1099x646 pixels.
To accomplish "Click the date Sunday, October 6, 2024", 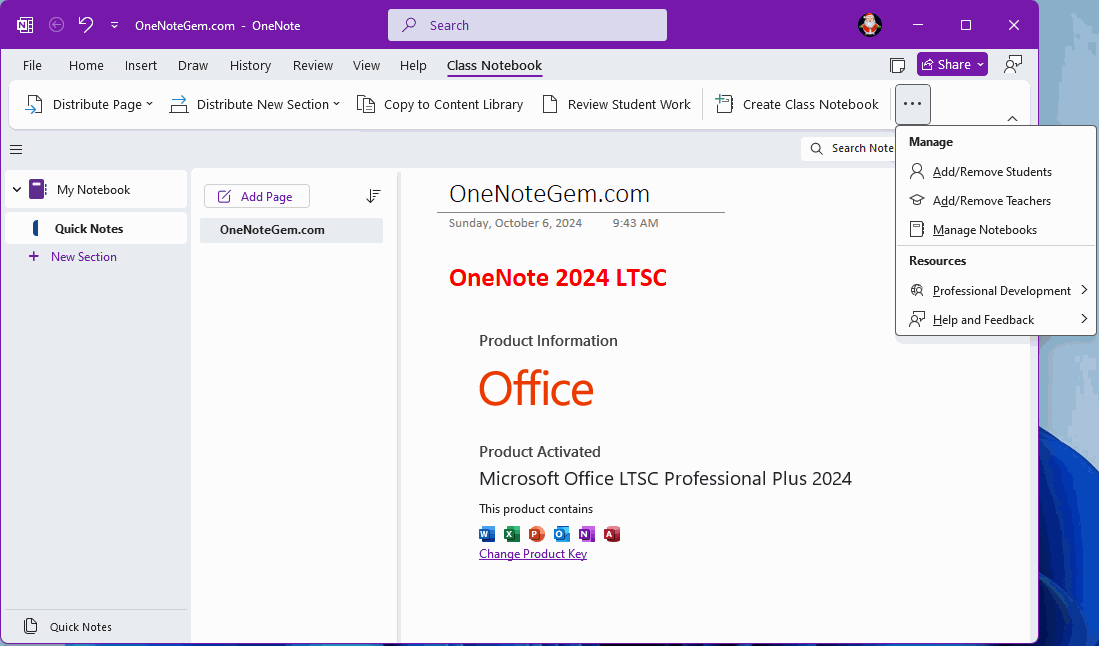I will pos(515,223).
